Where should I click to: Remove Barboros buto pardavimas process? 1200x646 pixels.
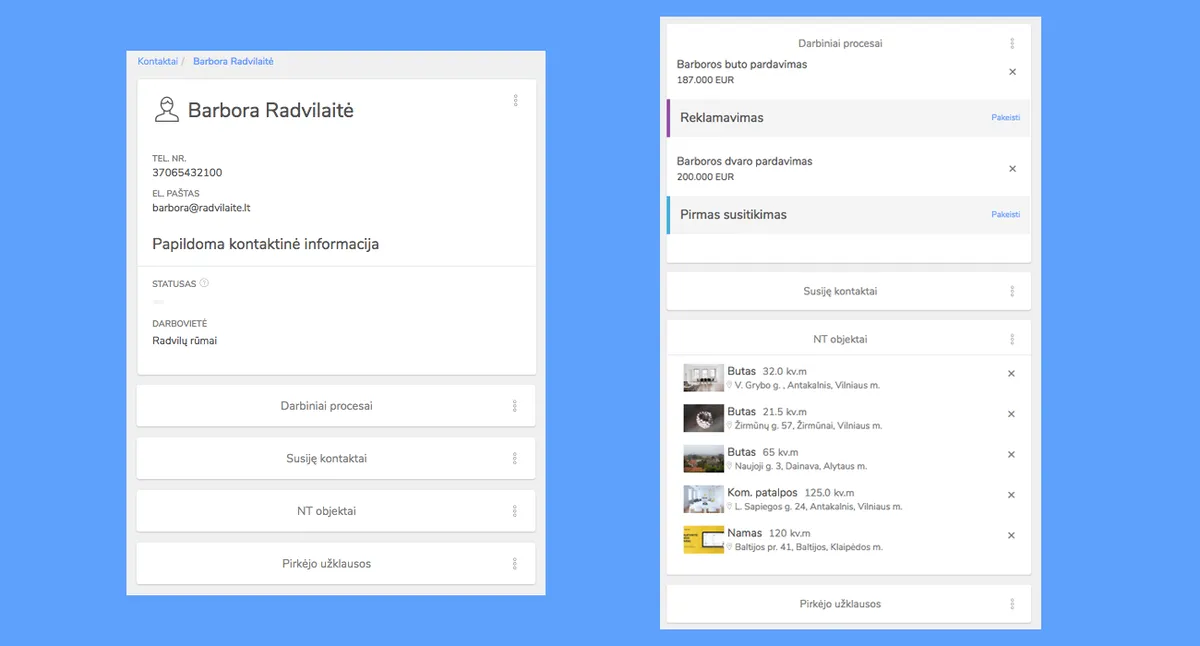[1012, 72]
